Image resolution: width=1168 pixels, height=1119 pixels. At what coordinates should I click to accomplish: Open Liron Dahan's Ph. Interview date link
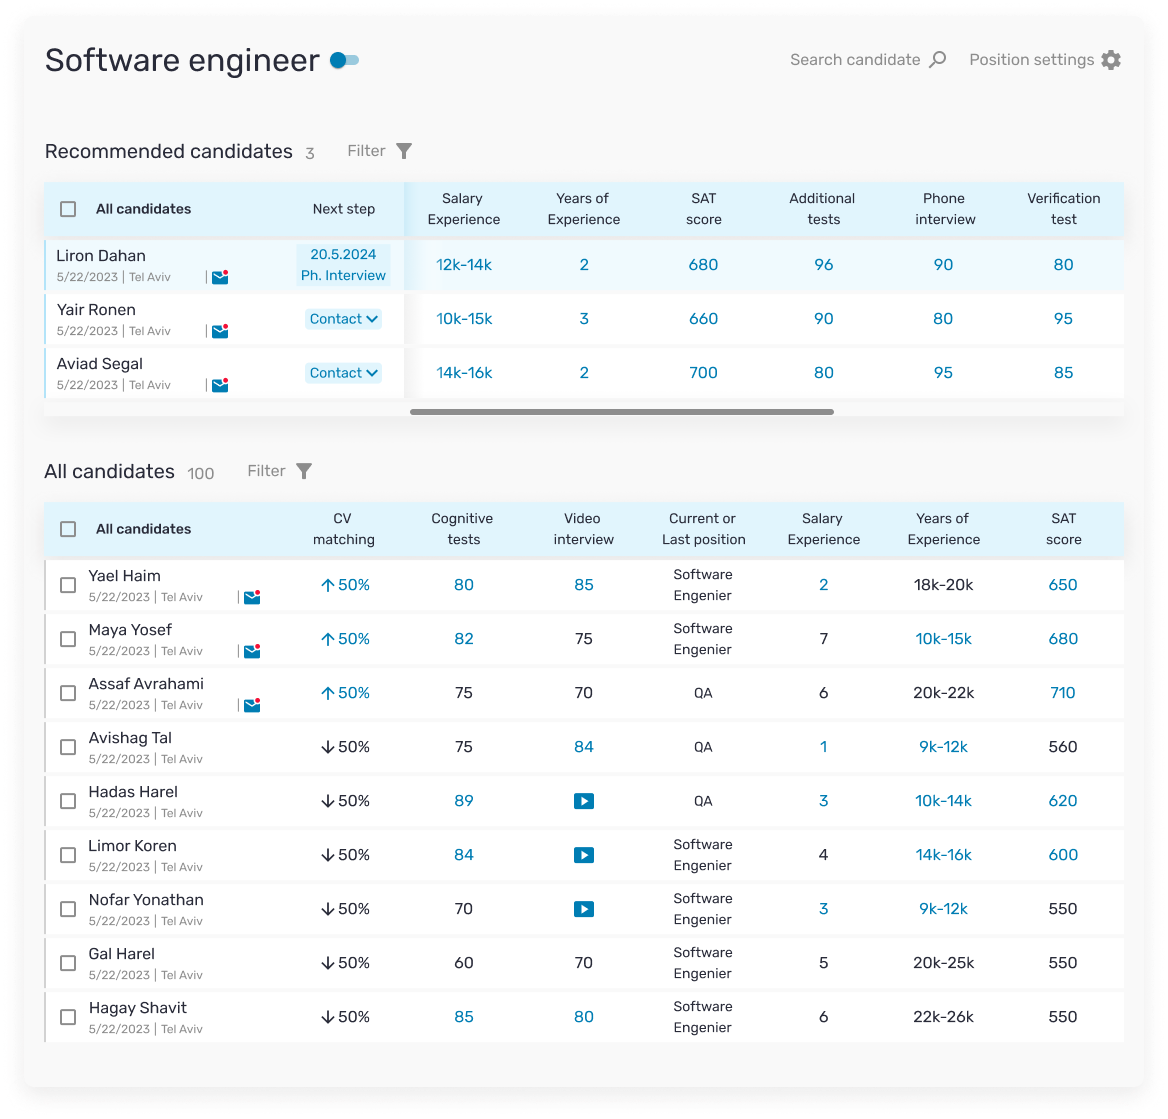tap(343, 264)
